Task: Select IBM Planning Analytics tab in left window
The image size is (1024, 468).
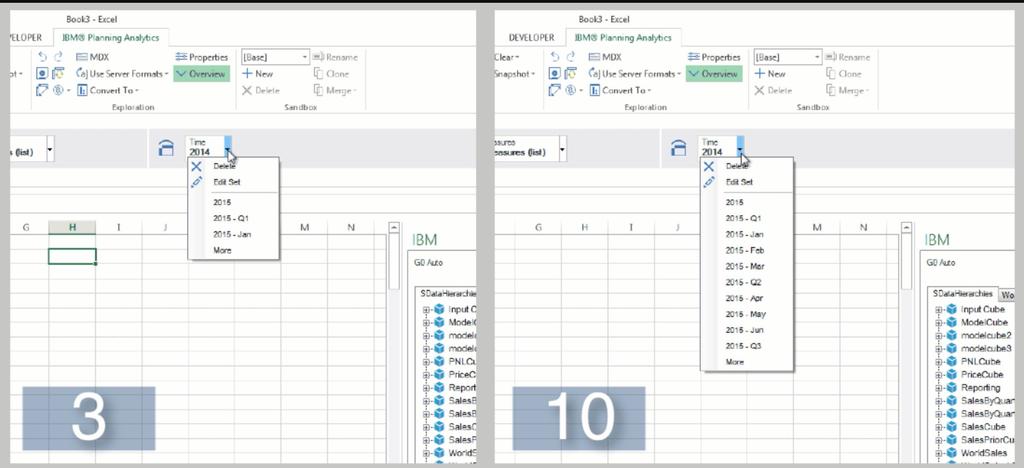Action: tap(111, 37)
